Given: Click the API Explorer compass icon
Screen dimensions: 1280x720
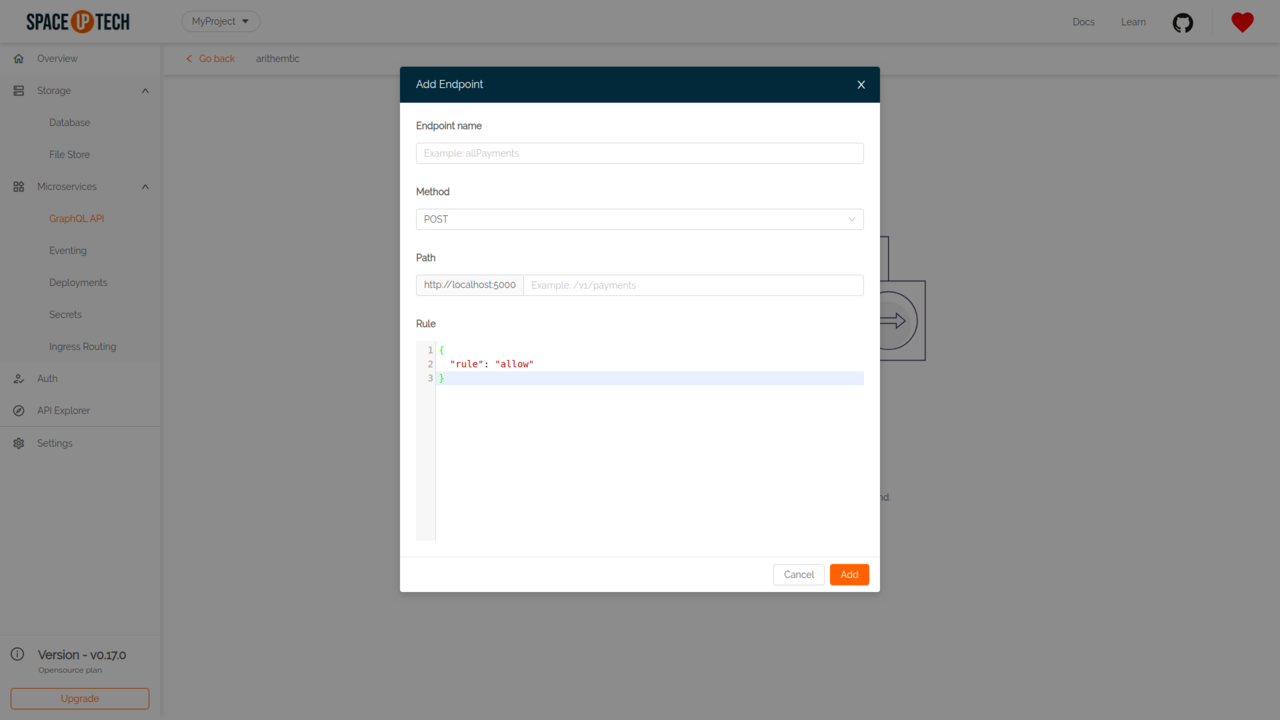Looking at the screenshot, I should tap(17, 410).
